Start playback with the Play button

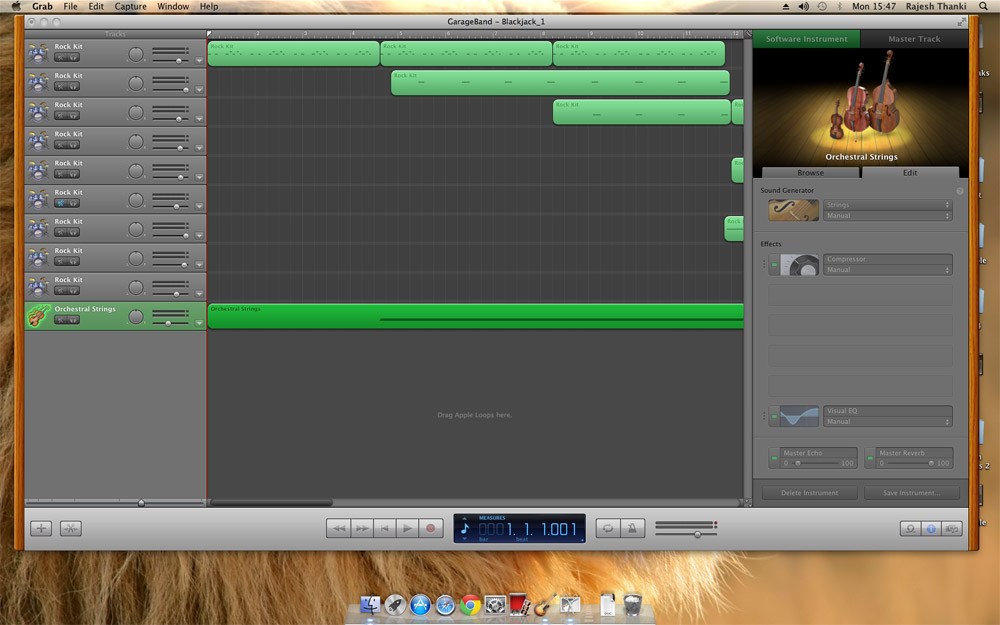pyautogui.click(x=408, y=528)
